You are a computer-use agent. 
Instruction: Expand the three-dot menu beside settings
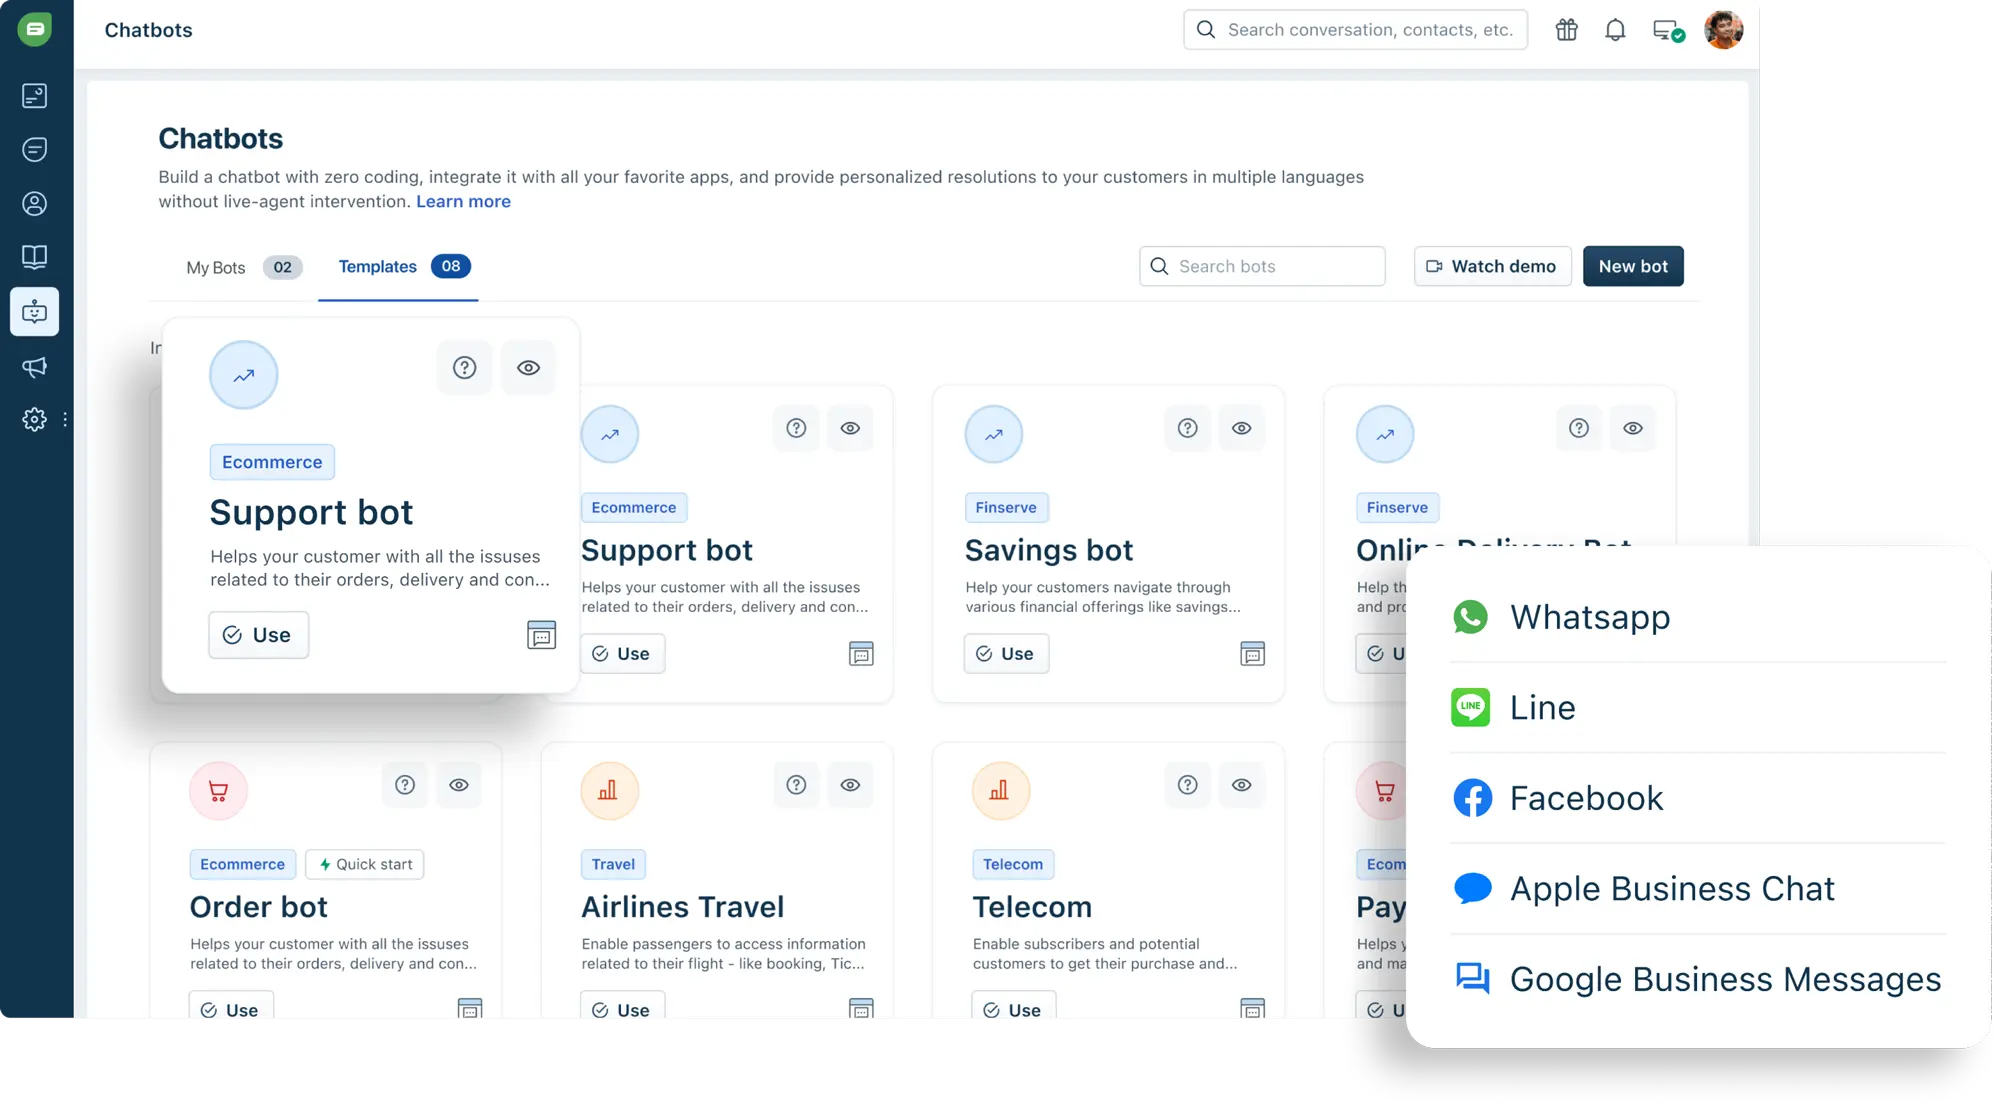pyautogui.click(x=65, y=420)
